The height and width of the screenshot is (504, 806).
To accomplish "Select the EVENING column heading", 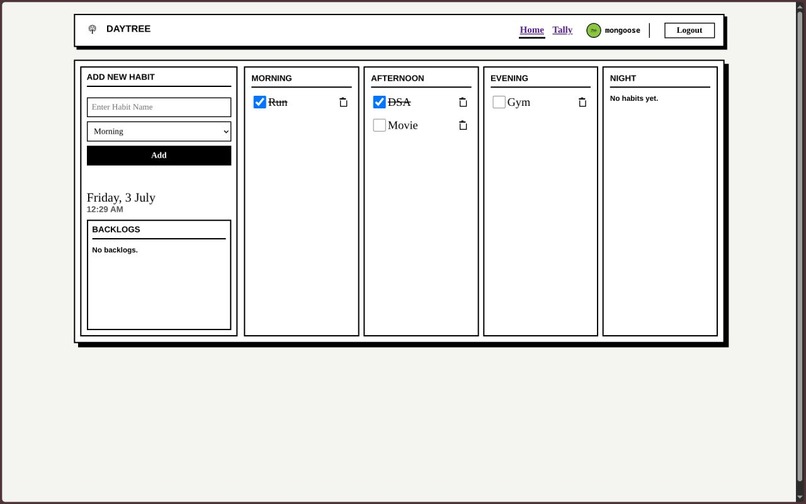I will point(509,78).
